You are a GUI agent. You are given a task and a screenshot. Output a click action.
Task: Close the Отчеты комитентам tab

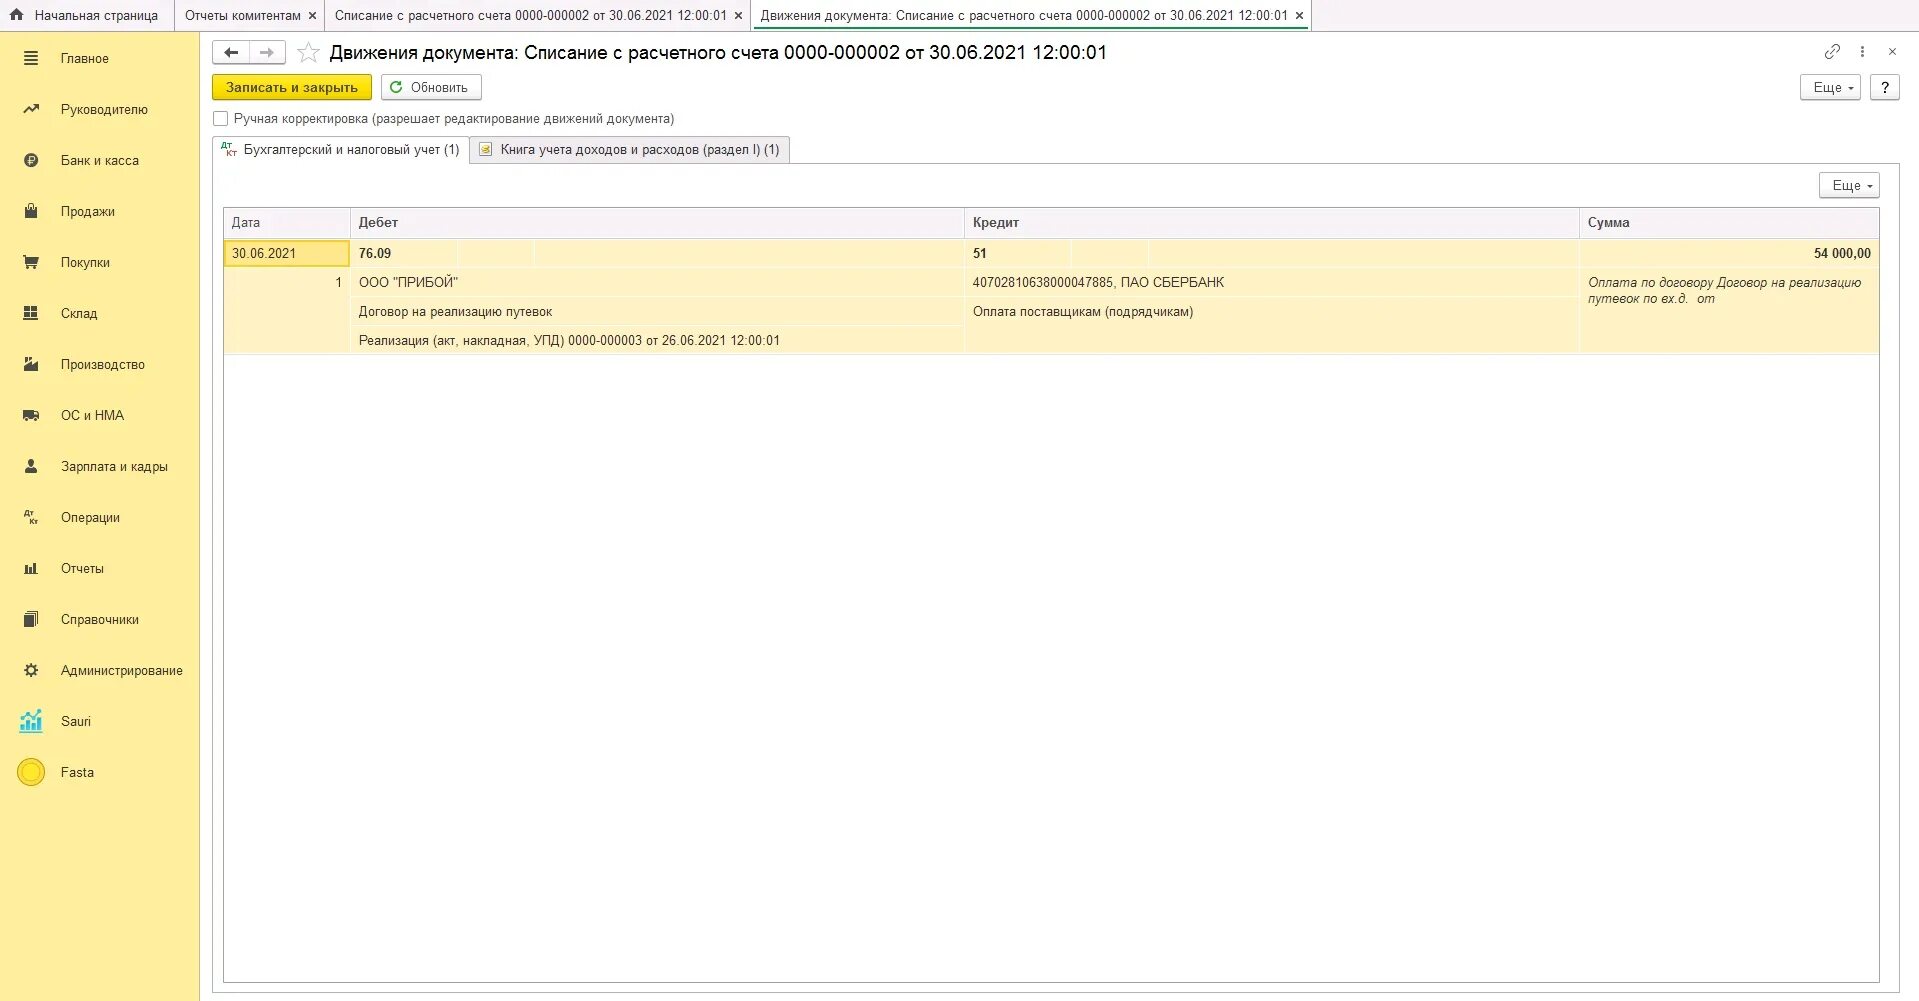click(312, 16)
